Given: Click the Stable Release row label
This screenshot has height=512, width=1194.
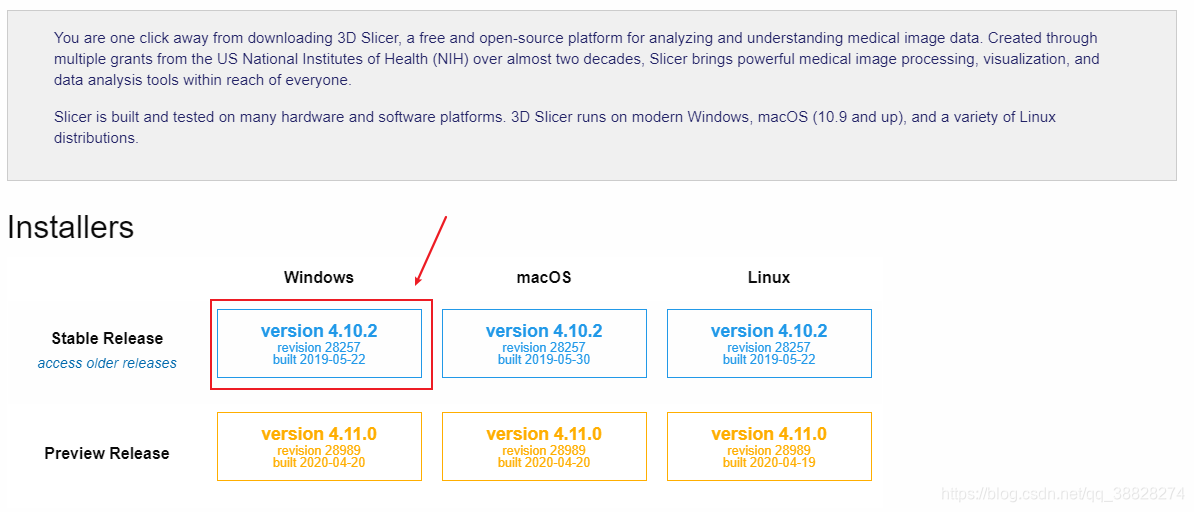Looking at the screenshot, I should (x=107, y=338).
